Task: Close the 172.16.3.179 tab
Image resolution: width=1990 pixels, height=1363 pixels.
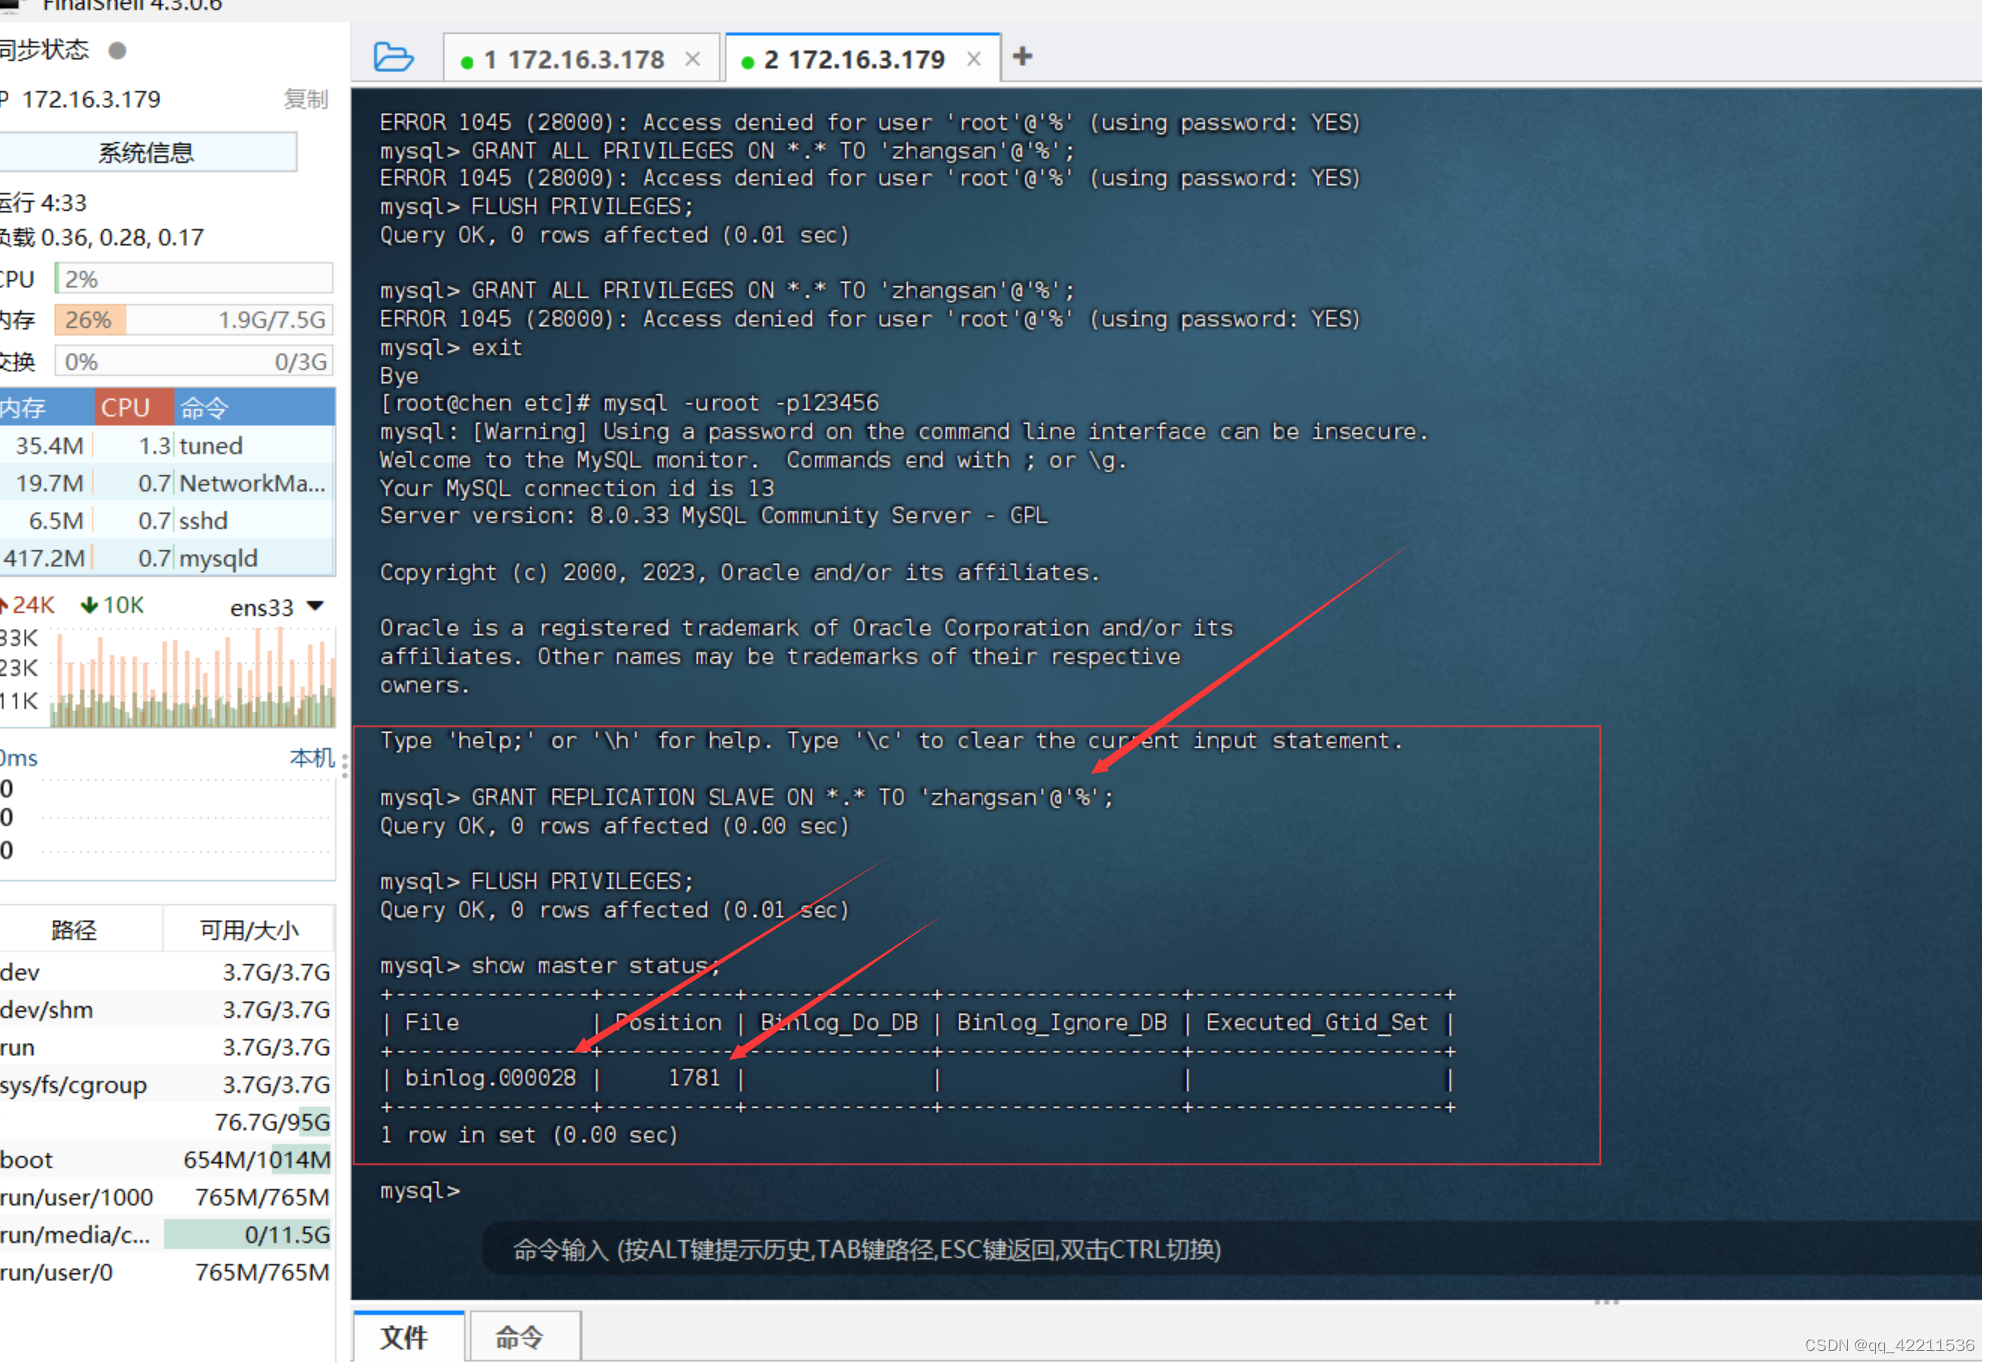Action: (x=973, y=59)
